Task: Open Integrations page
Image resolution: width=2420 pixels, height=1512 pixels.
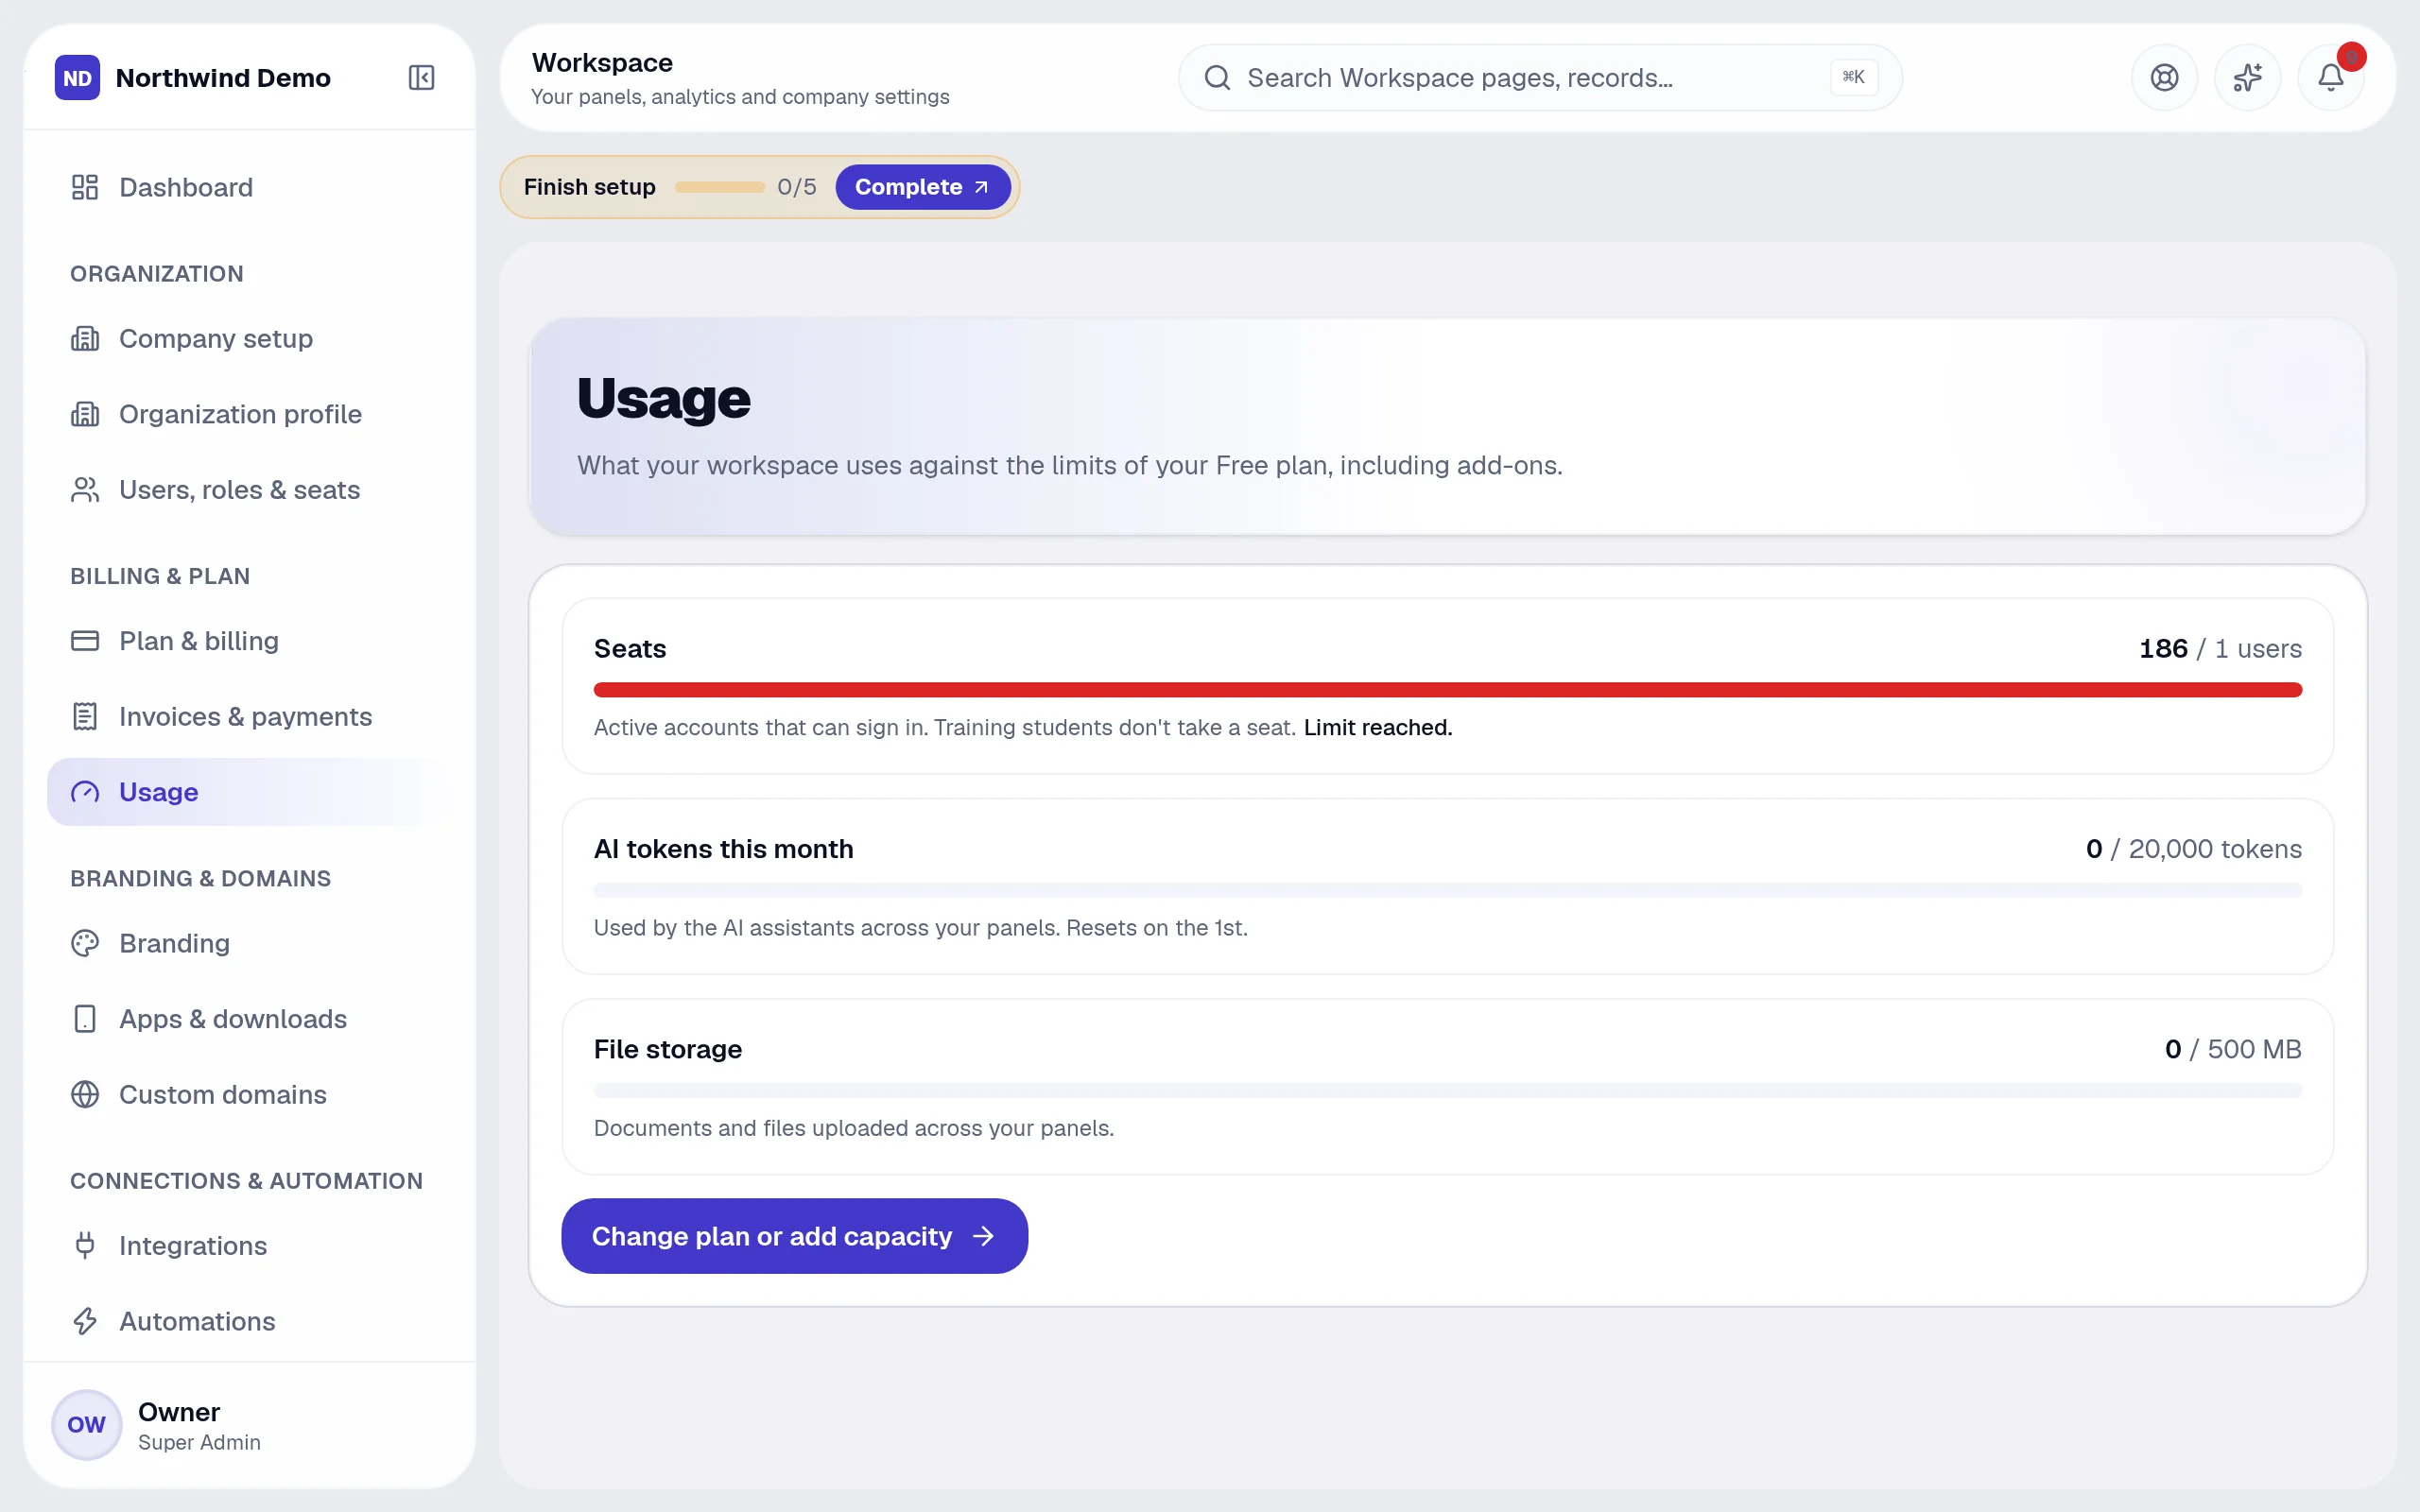Action: click(x=250, y=1246)
